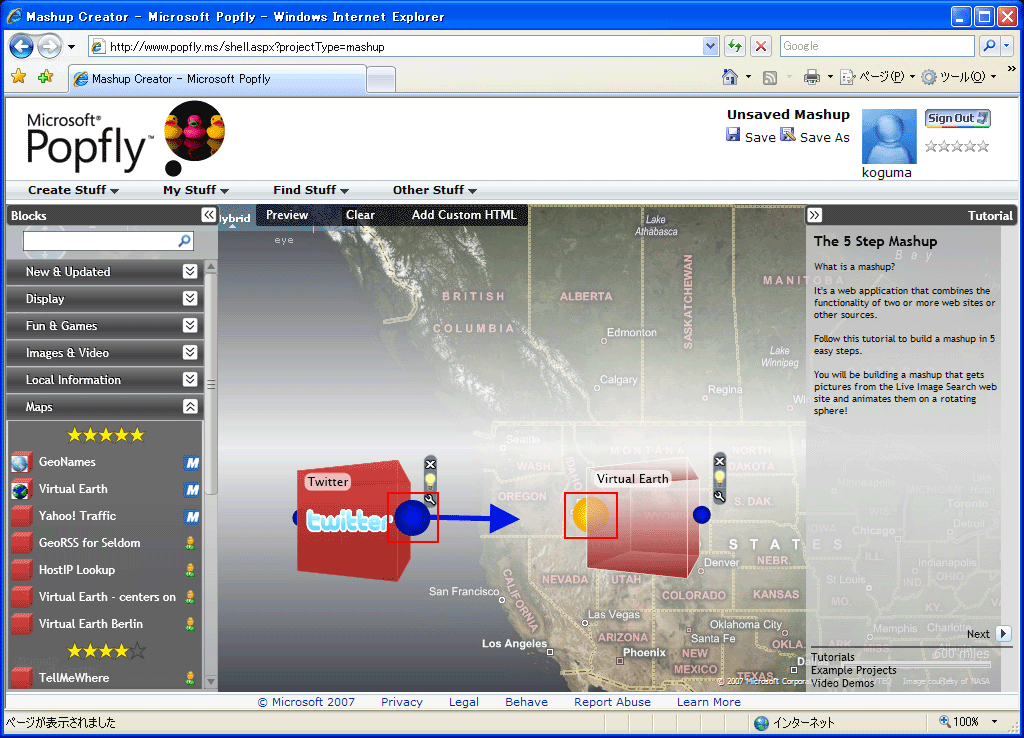This screenshot has height=738, width=1024.
Task: Delete the Virtual Earth canvas block via X
Action: tap(720, 461)
